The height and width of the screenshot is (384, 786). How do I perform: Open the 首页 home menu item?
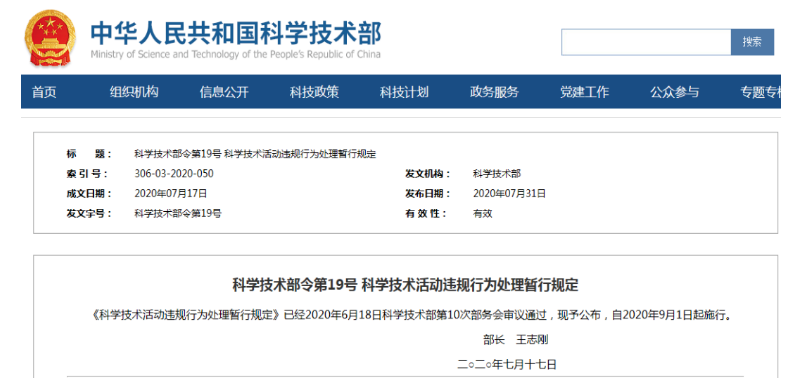pos(44,92)
